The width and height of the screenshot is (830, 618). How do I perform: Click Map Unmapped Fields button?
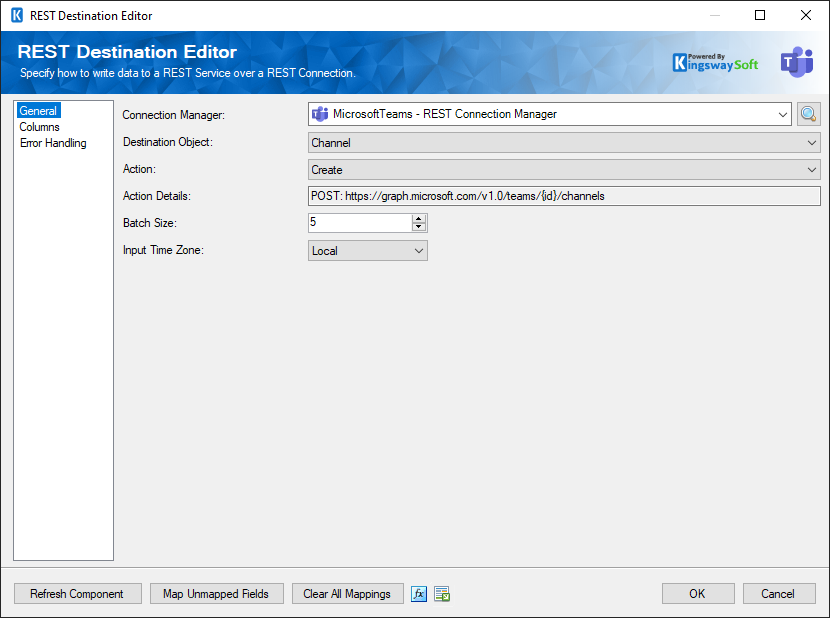pyautogui.click(x=216, y=594)
